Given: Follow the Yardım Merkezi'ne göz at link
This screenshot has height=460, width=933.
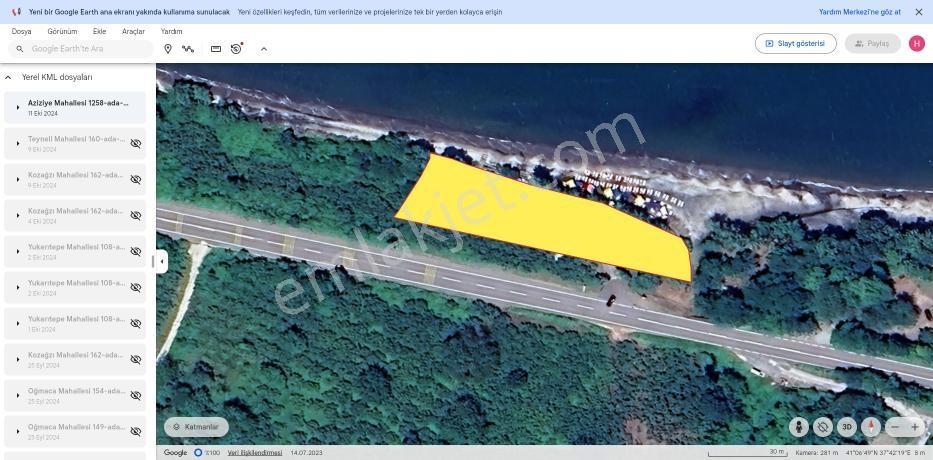Looking at the screenshot, I should pyautogui.click(x=860, y=12).
